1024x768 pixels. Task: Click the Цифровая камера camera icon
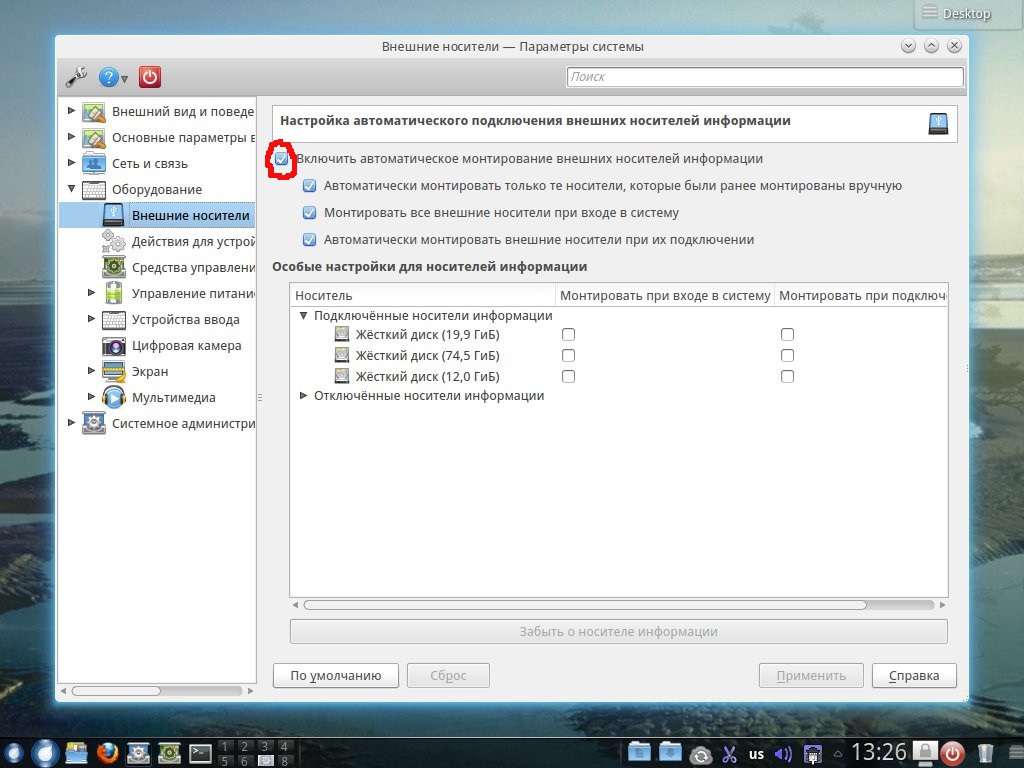pos(114,345)
